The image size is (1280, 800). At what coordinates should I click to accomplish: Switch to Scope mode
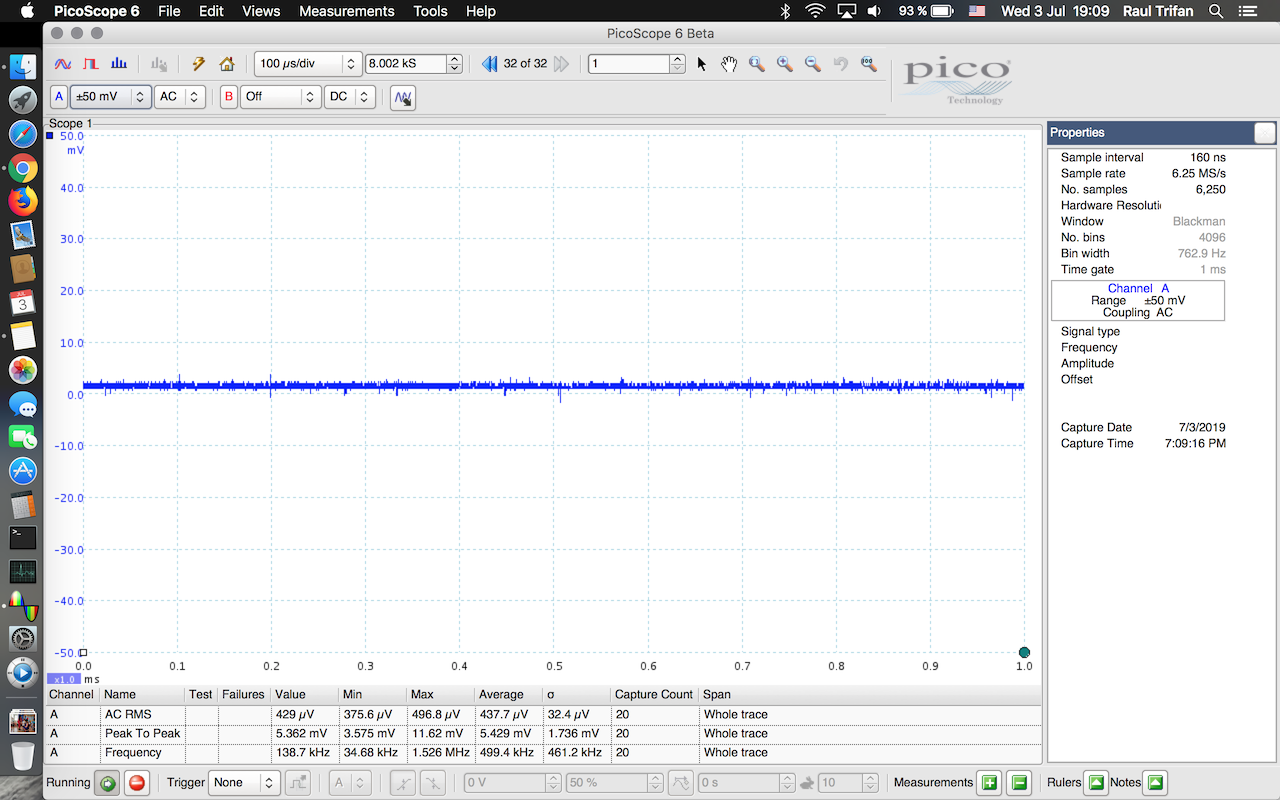[62, 64]
